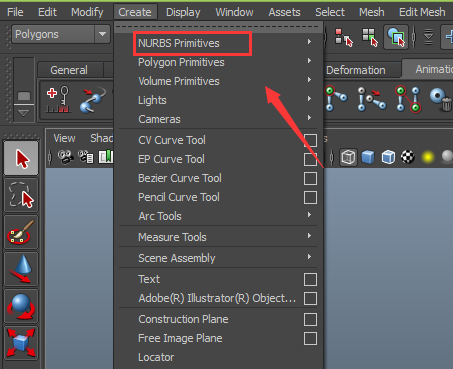Click the Joint tool shelf icon
This screenshot has height=369, width=453.
tap(336, 99)
